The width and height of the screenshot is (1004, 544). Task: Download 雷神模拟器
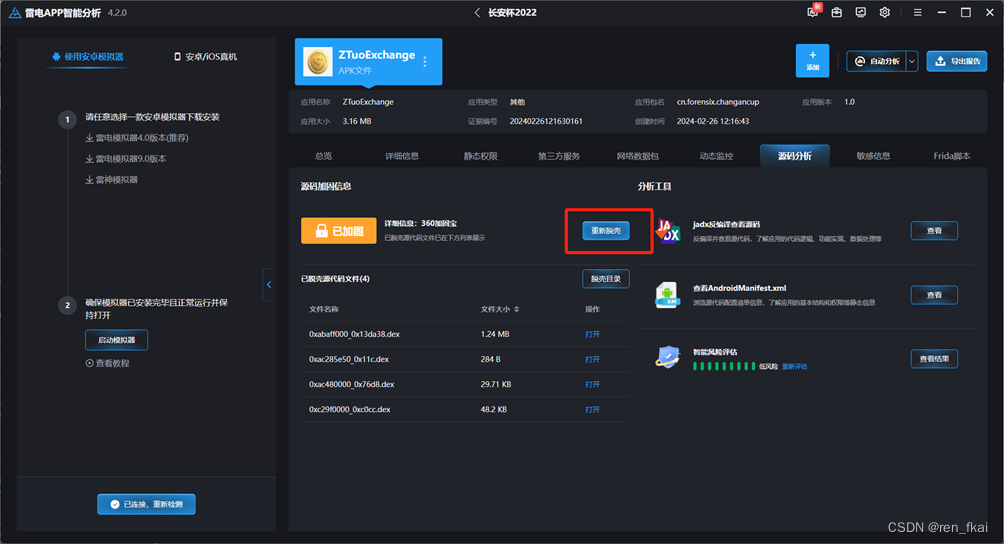(112, 180)
